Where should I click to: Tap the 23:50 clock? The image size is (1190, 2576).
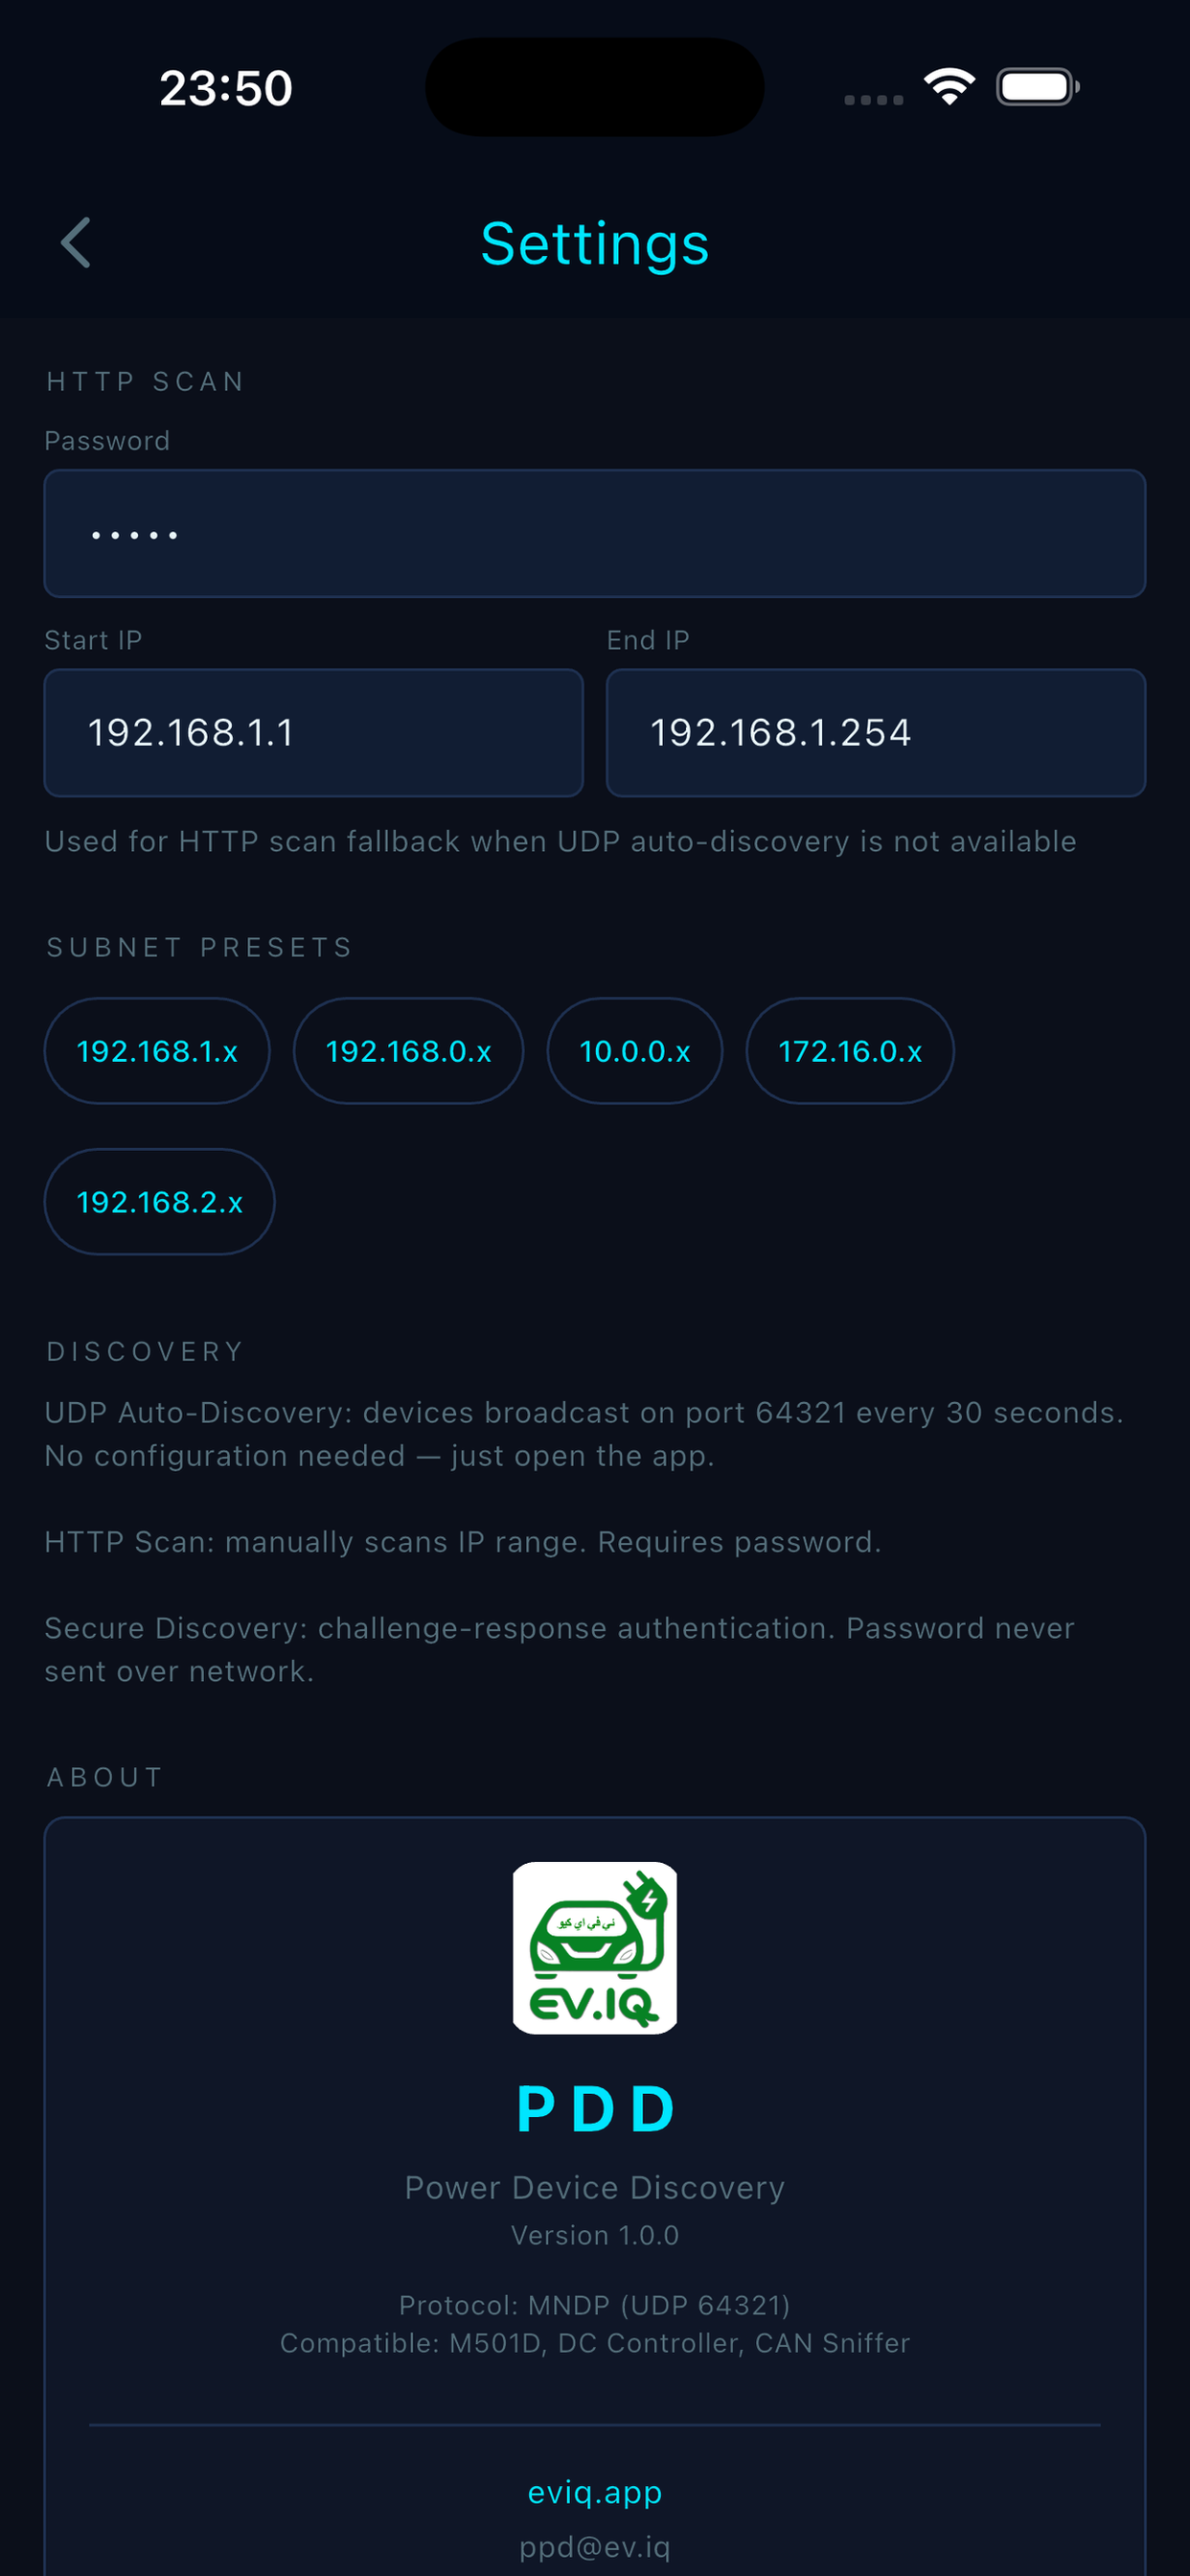coord(226,88)
